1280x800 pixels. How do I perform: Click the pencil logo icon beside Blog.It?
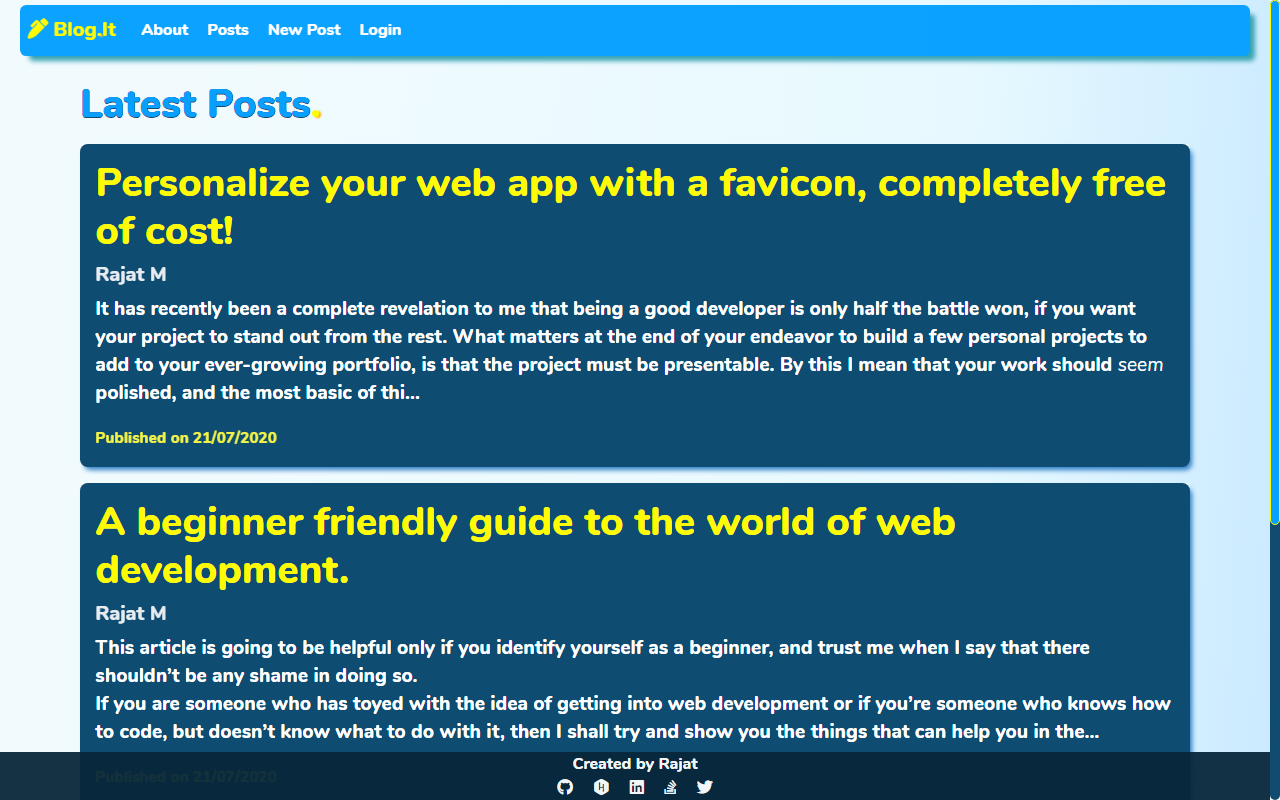point(38,29)
